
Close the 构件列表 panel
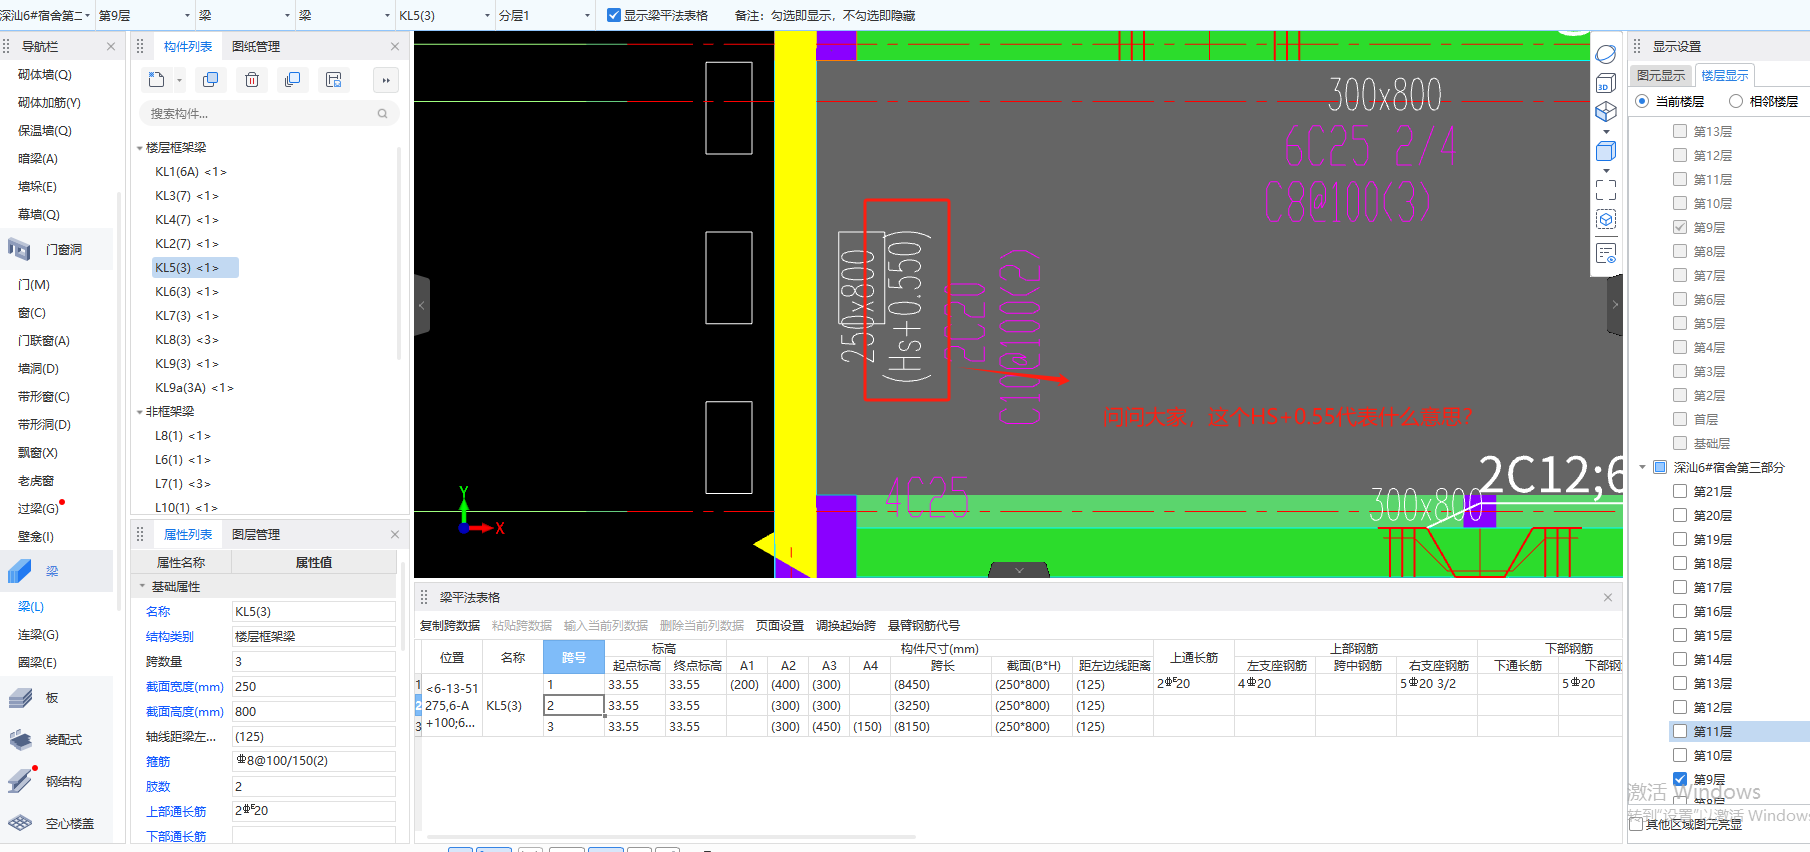395,46
